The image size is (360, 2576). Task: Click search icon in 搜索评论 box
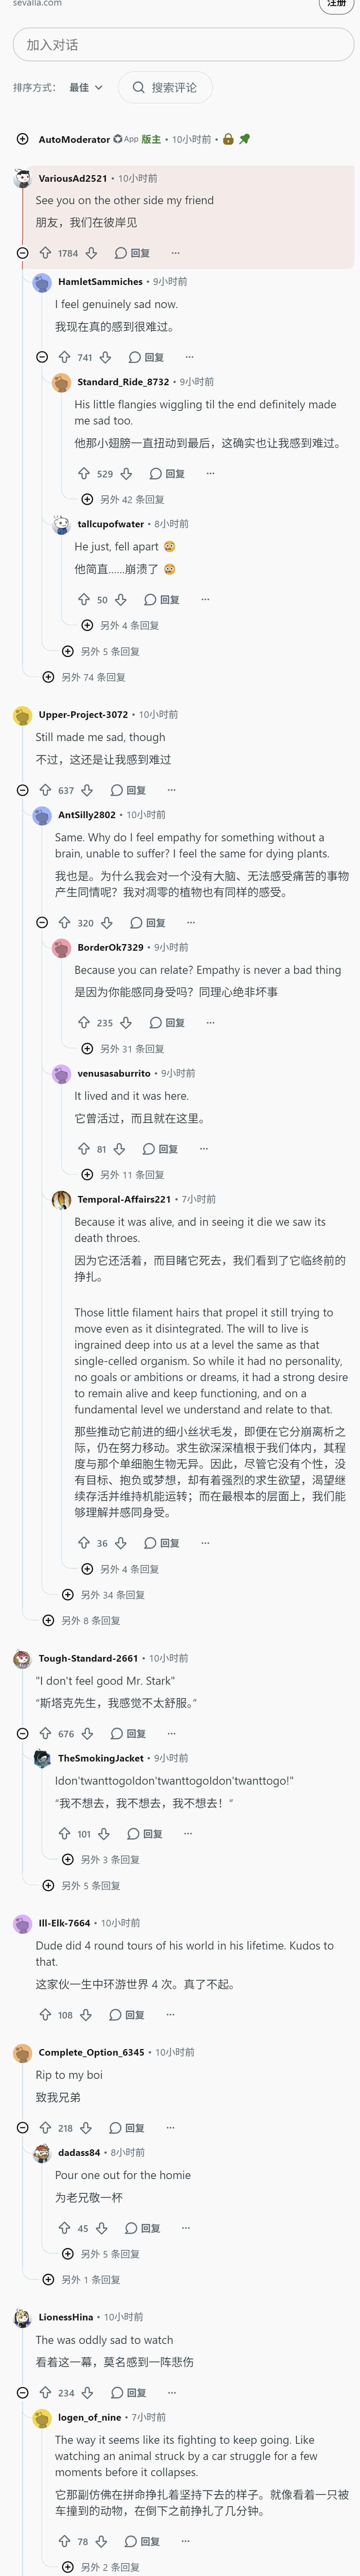tap(139, 88)
